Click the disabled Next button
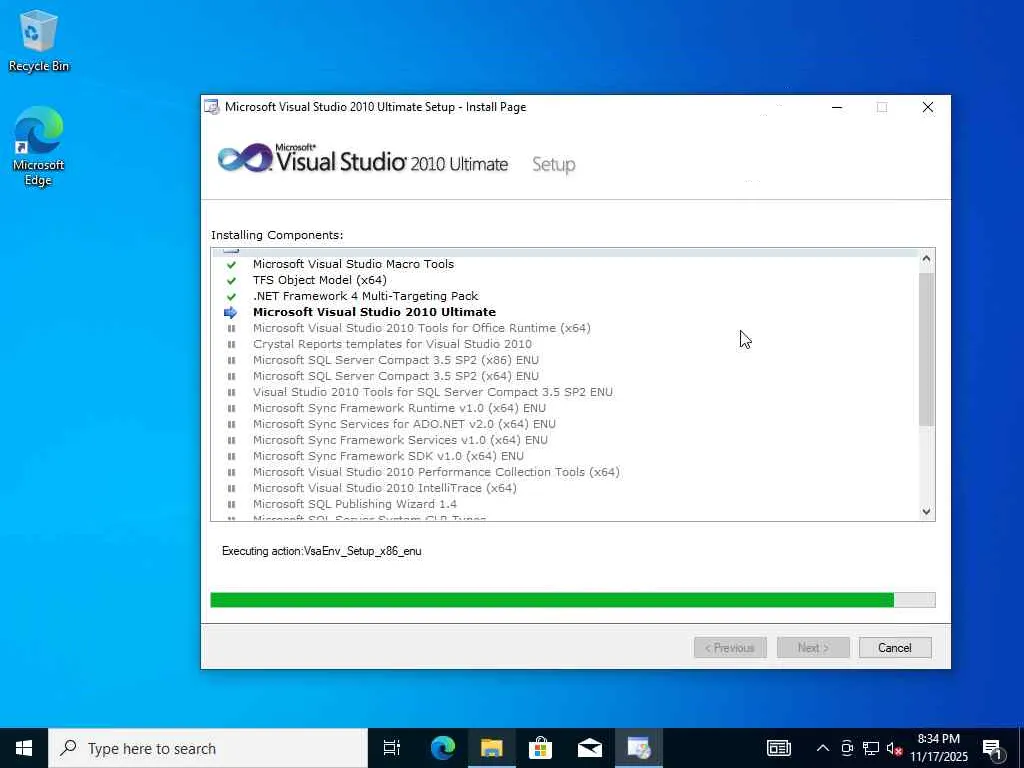 pos(813,648)
